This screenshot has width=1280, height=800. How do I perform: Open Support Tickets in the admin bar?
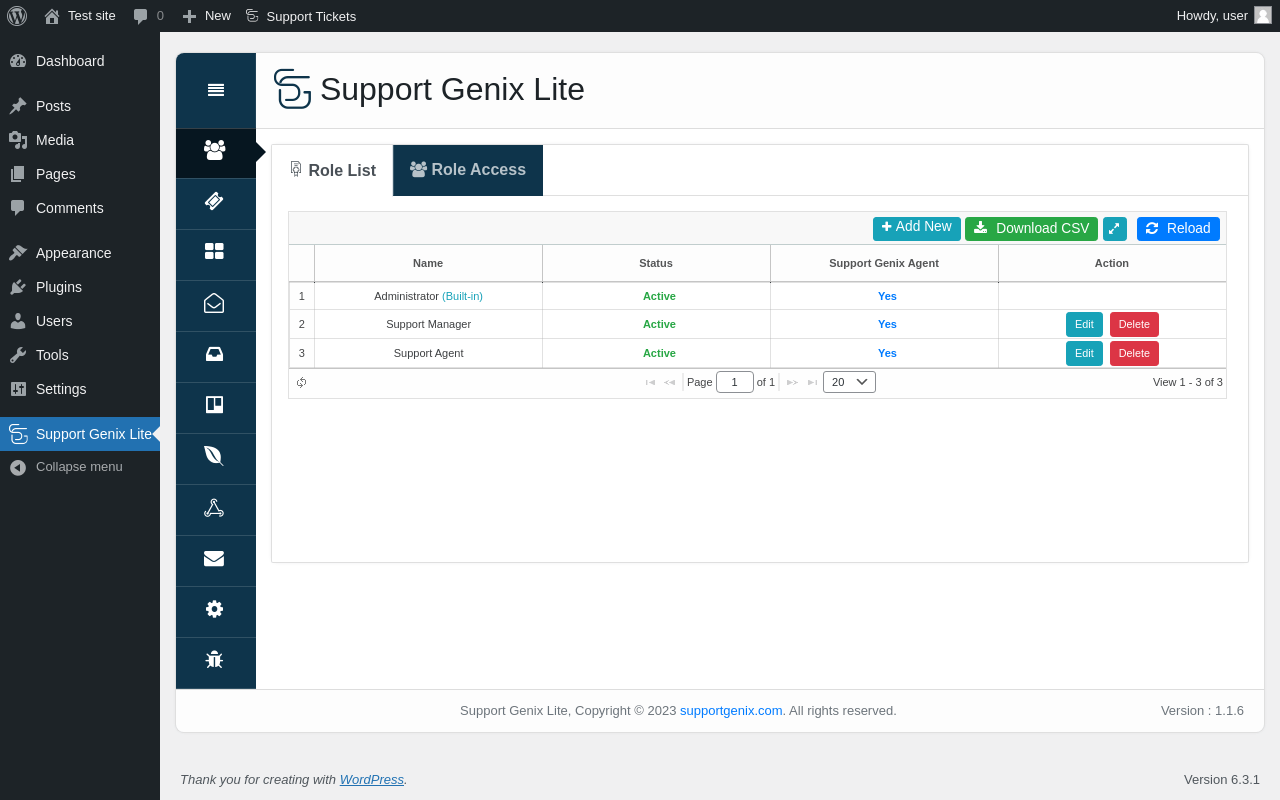(300, 16)
